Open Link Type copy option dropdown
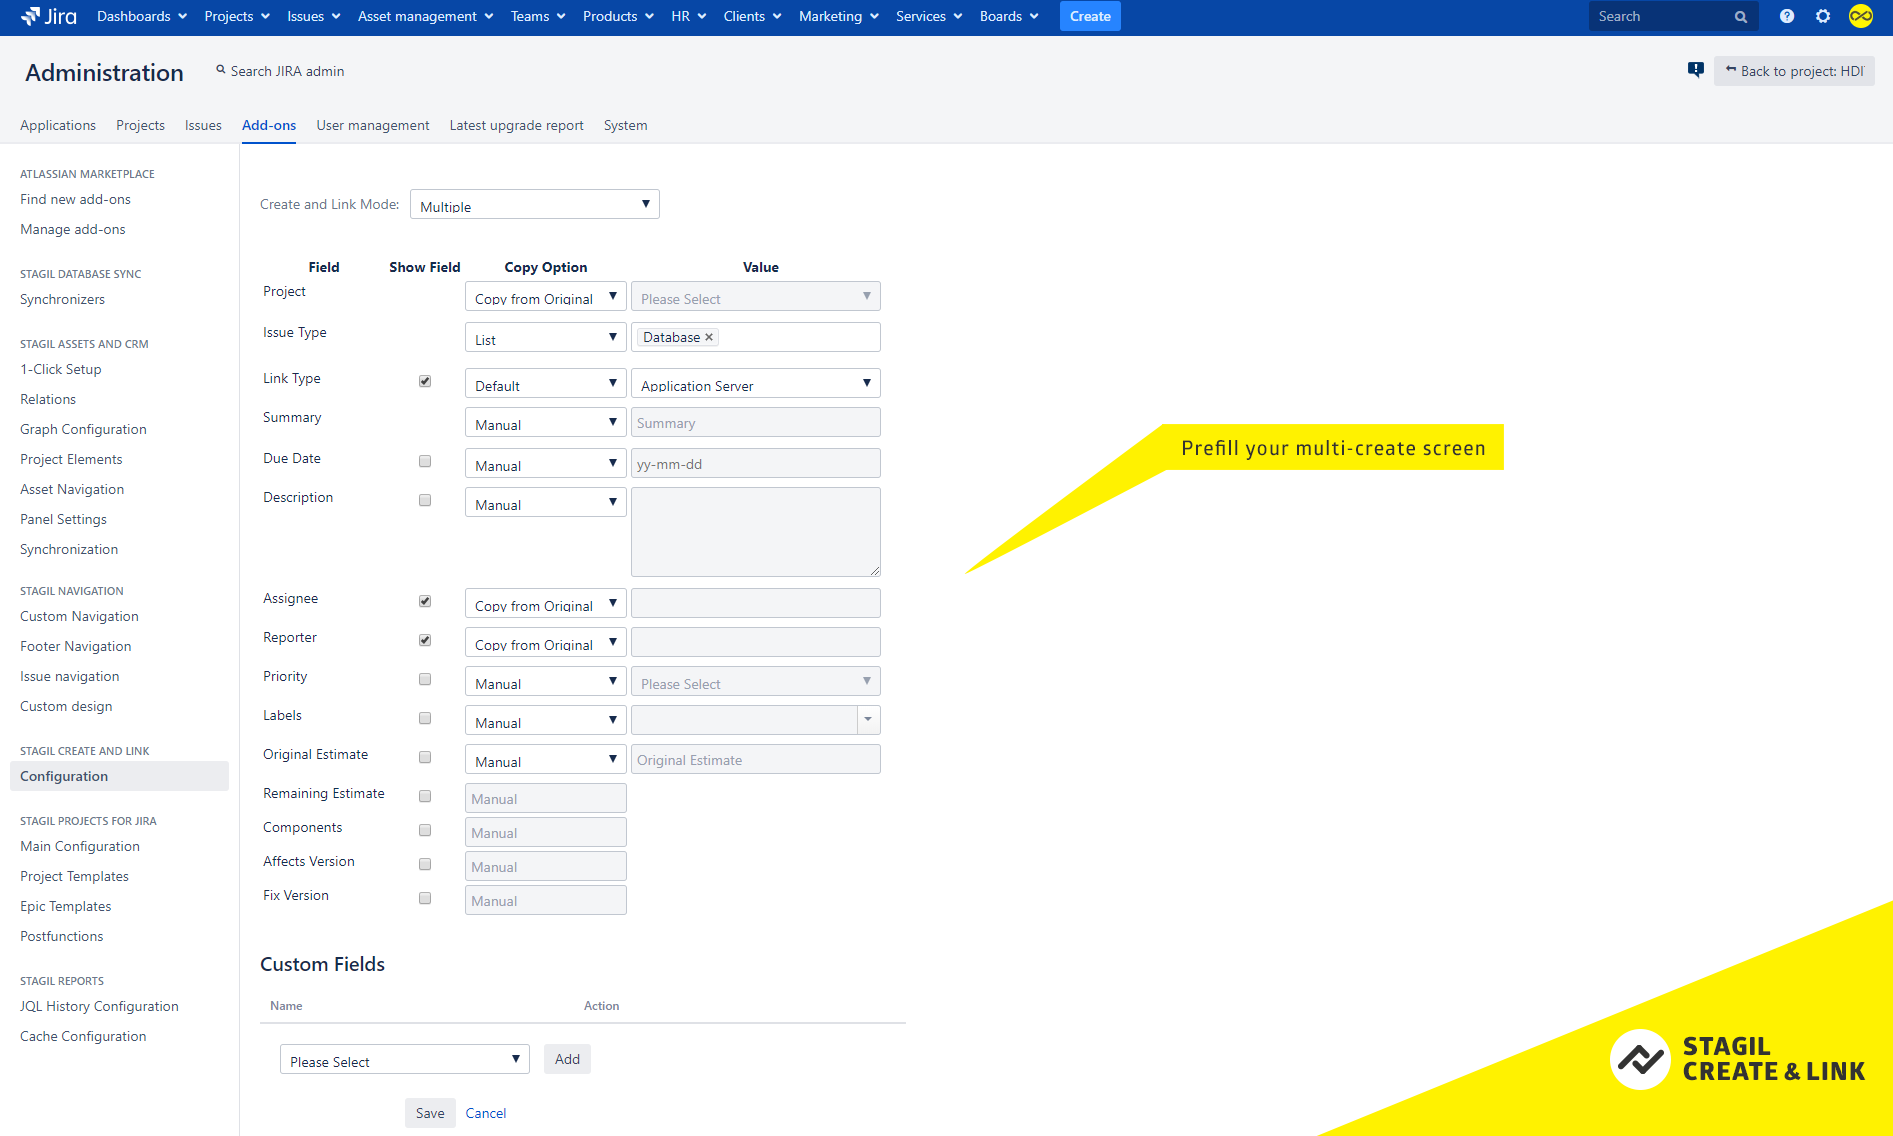1893x1136 pixels. pyautogui.click(x=546, y=384)
